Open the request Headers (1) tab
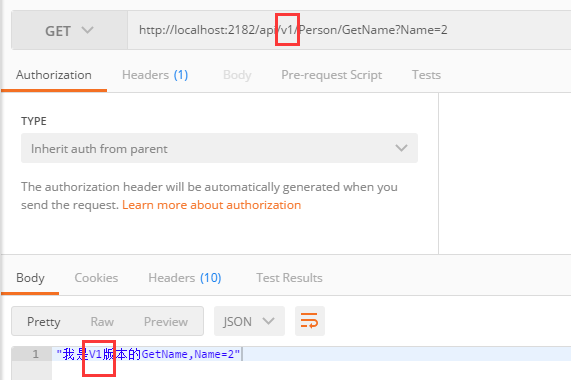The height and width of the screenshot is (380, 571). [155, 75]
